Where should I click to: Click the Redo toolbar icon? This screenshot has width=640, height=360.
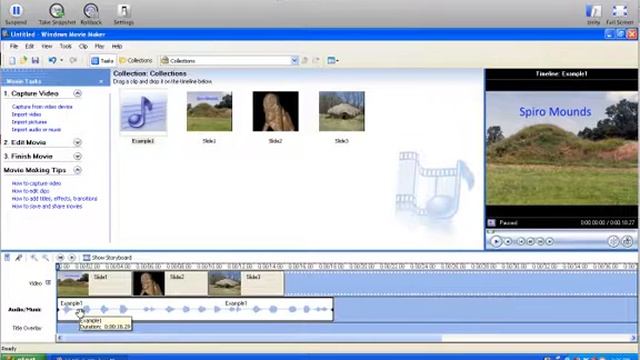tap(73, 60)
